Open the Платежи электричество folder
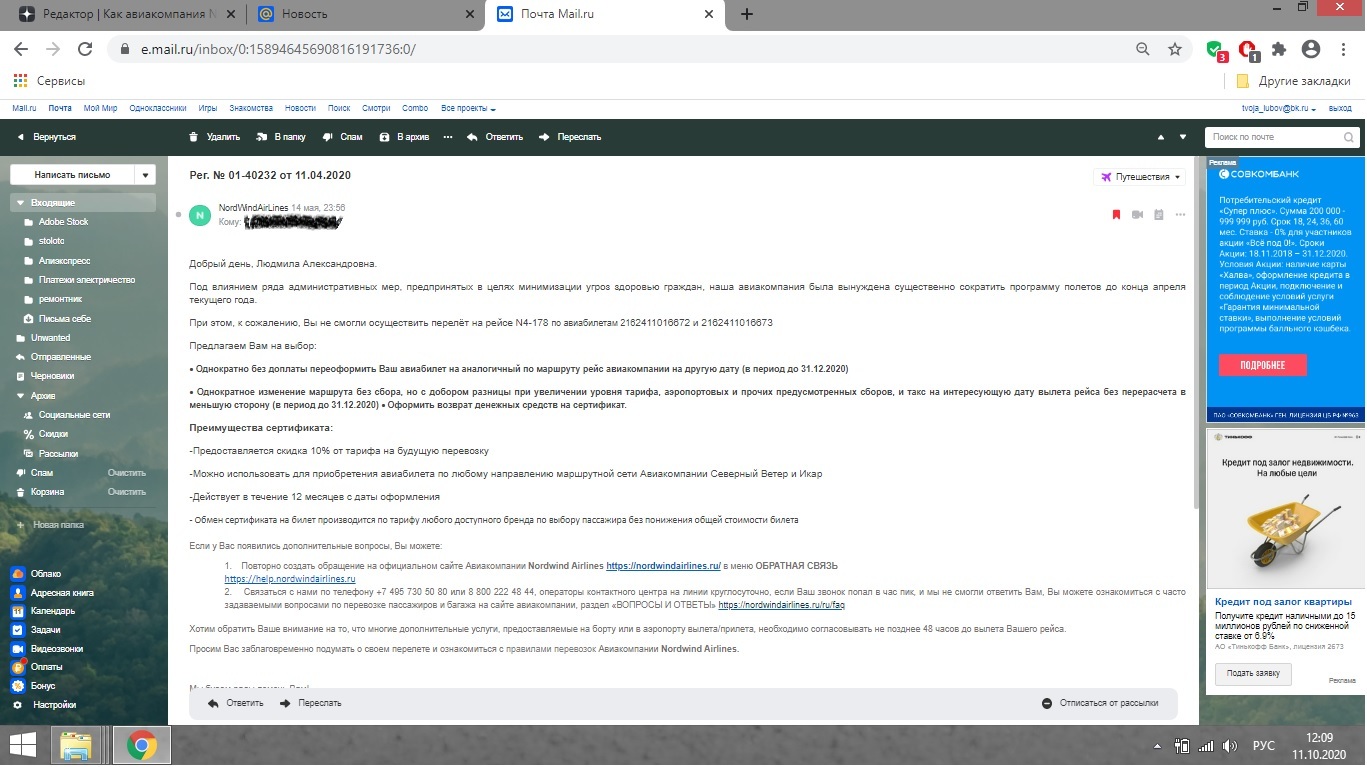Image resolution: width=1367 pixels, height=767 pixels. [x=86, y=280]
